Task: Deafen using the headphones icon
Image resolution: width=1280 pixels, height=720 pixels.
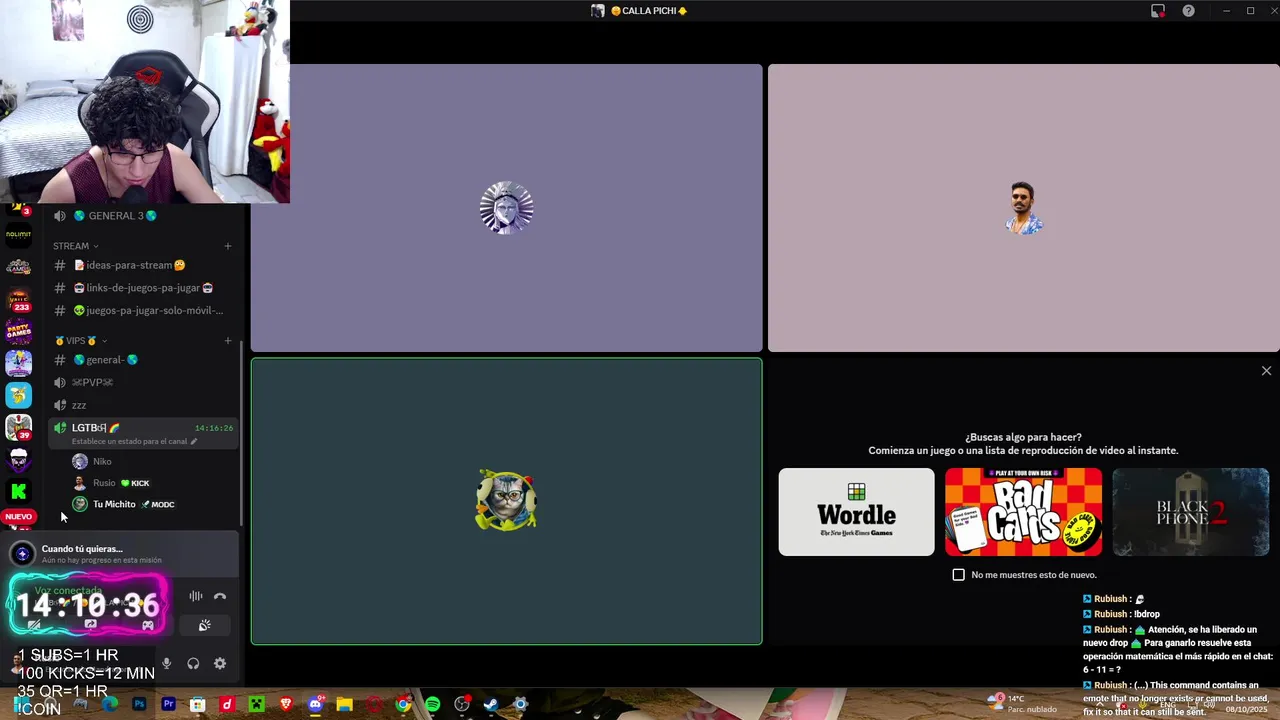Action: 193,664
